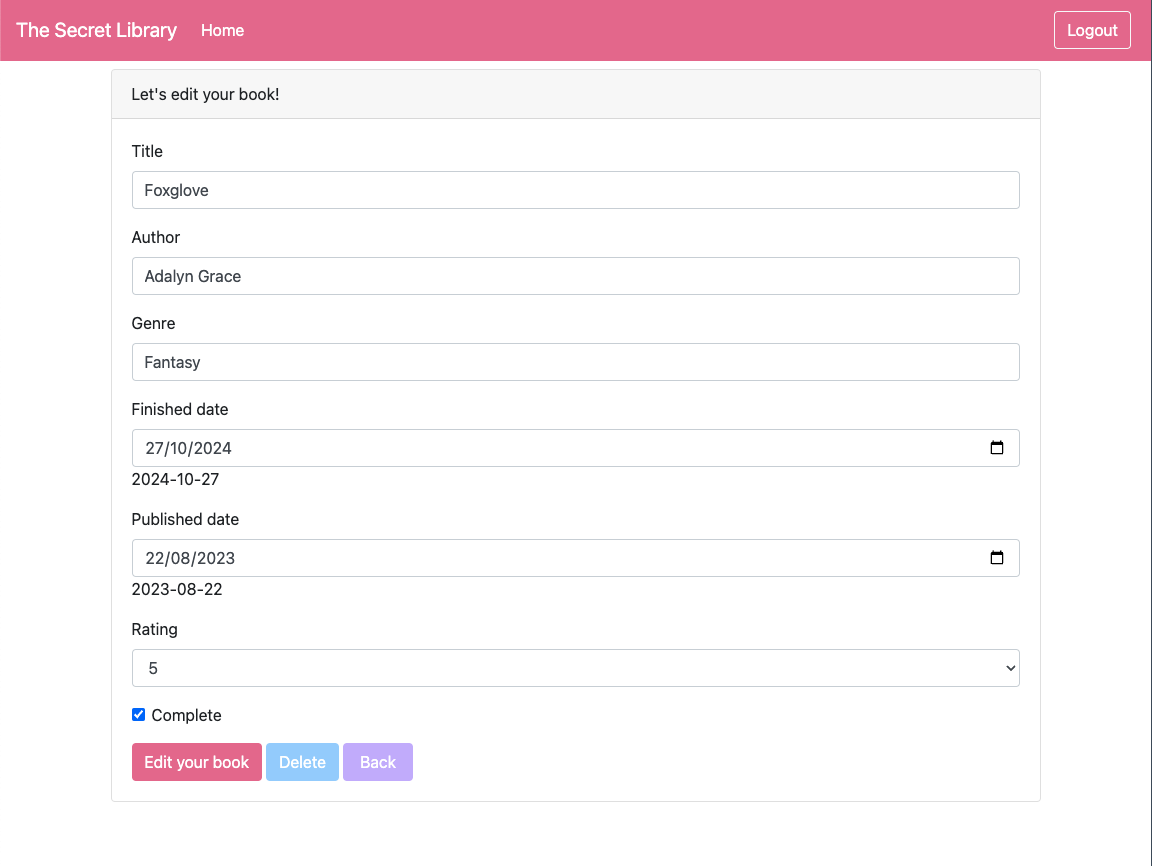
Task: Select day 22 in Published date field
Action: point(154,558)
